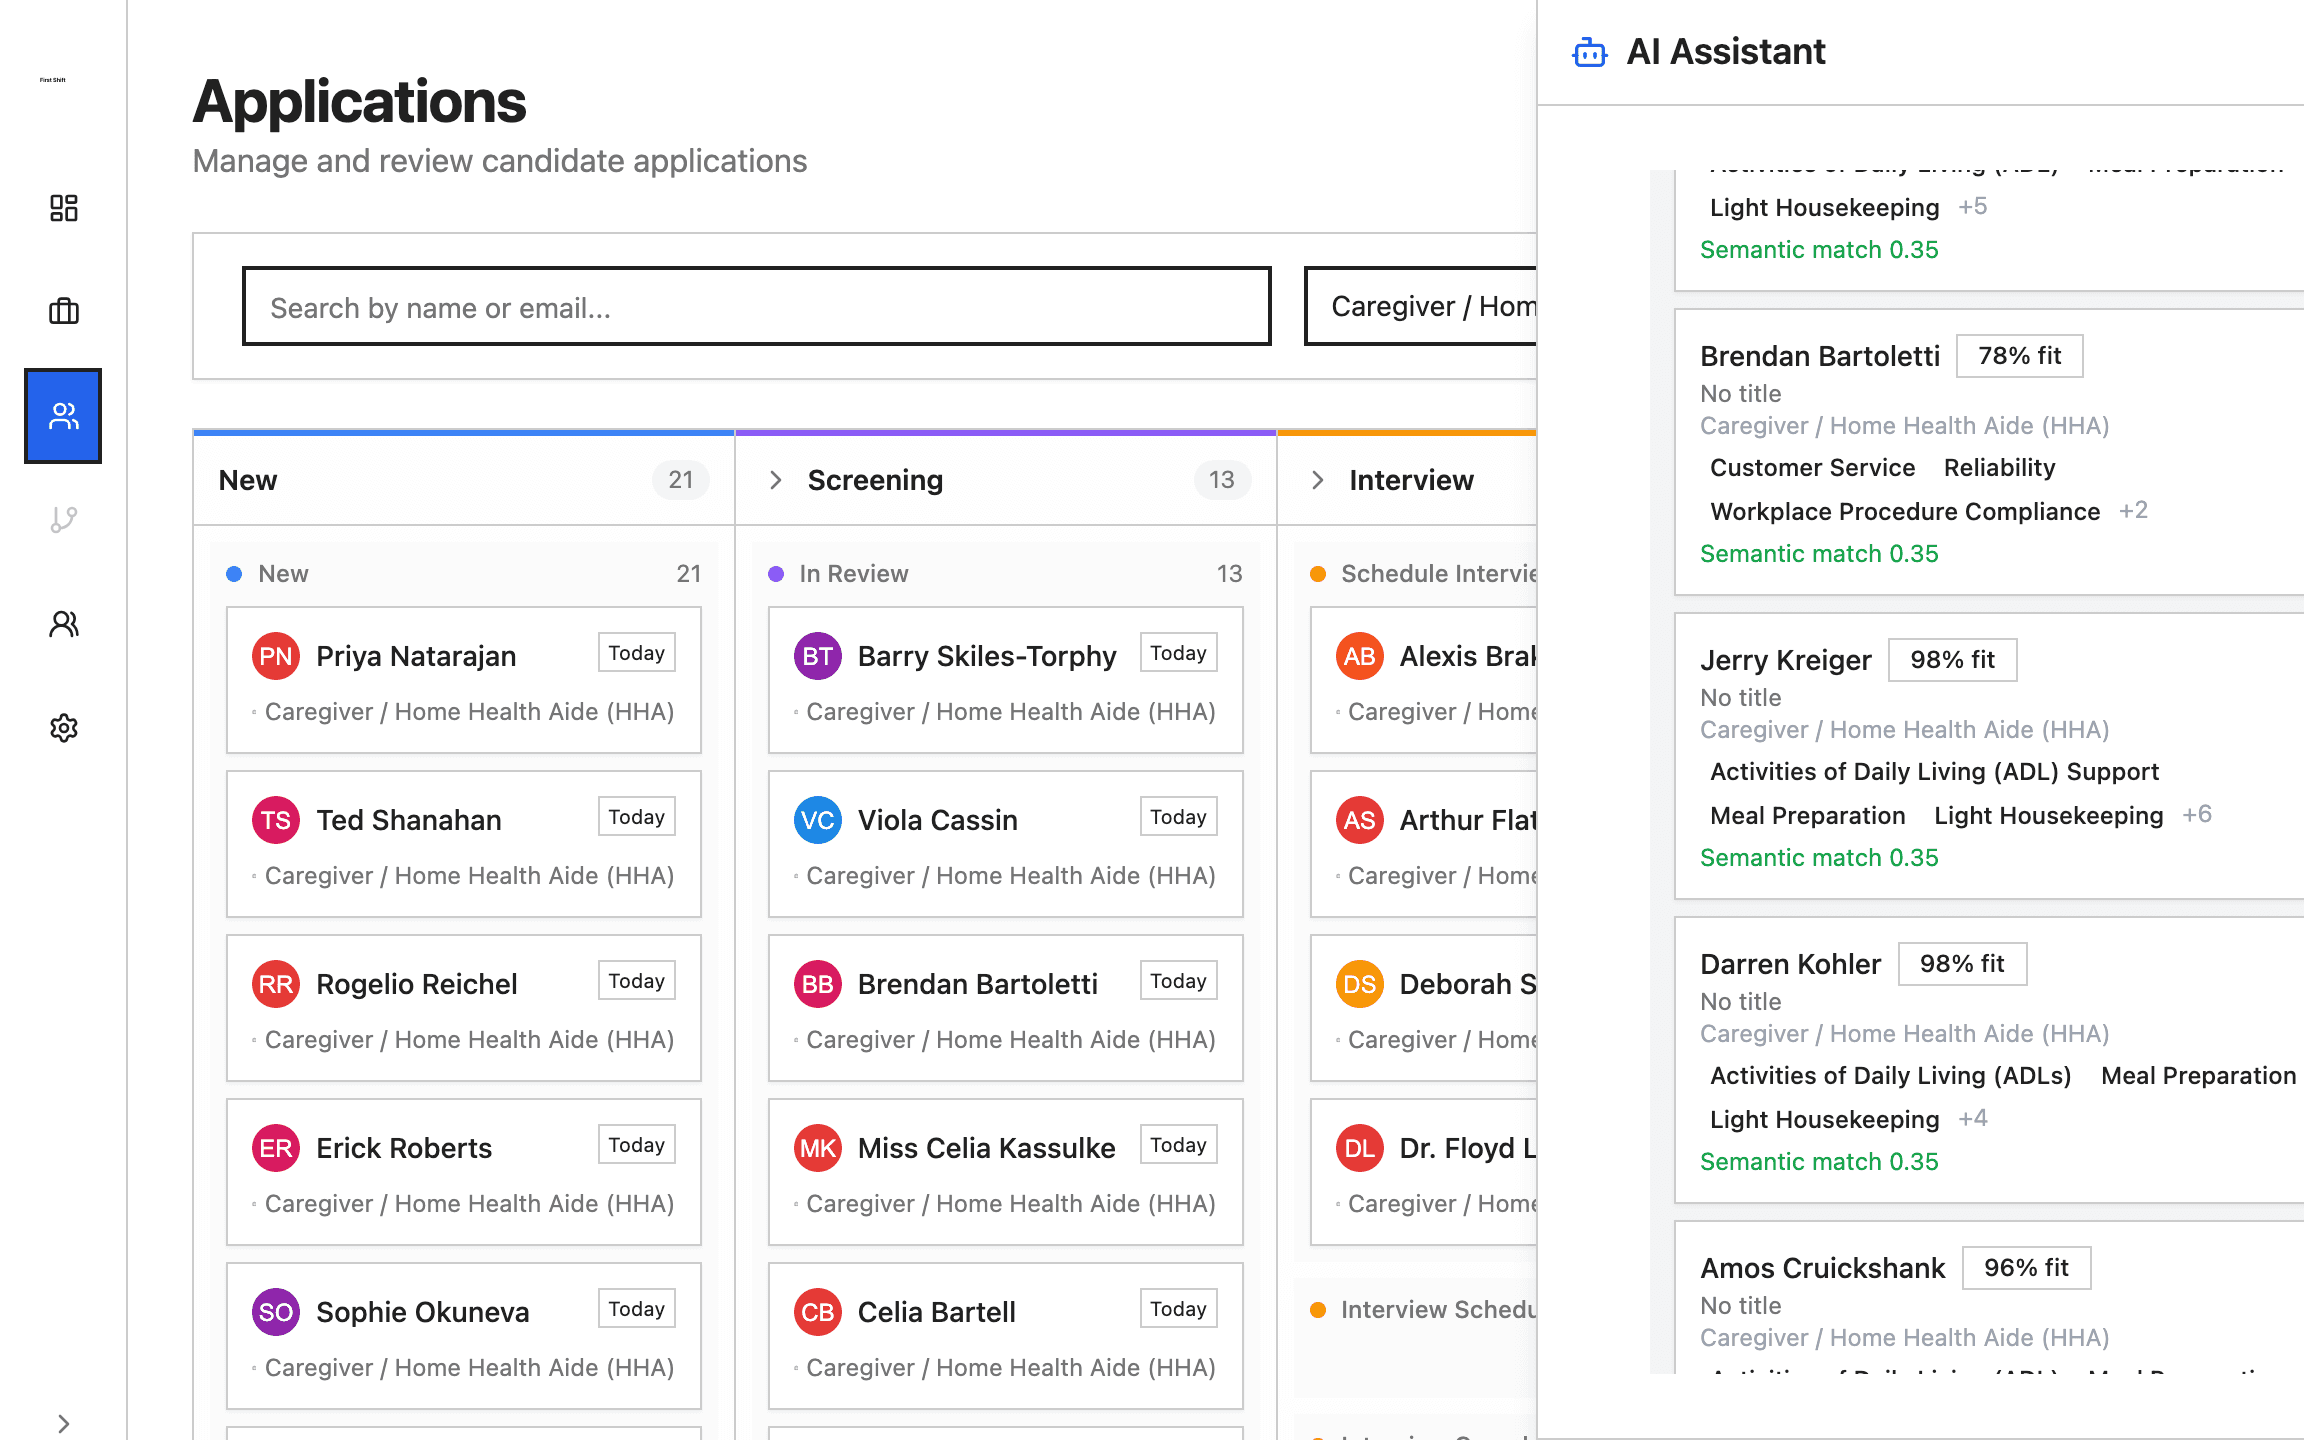Click the Interview column header title
Screen dimensions: 2304x1440
point(1411,480)
